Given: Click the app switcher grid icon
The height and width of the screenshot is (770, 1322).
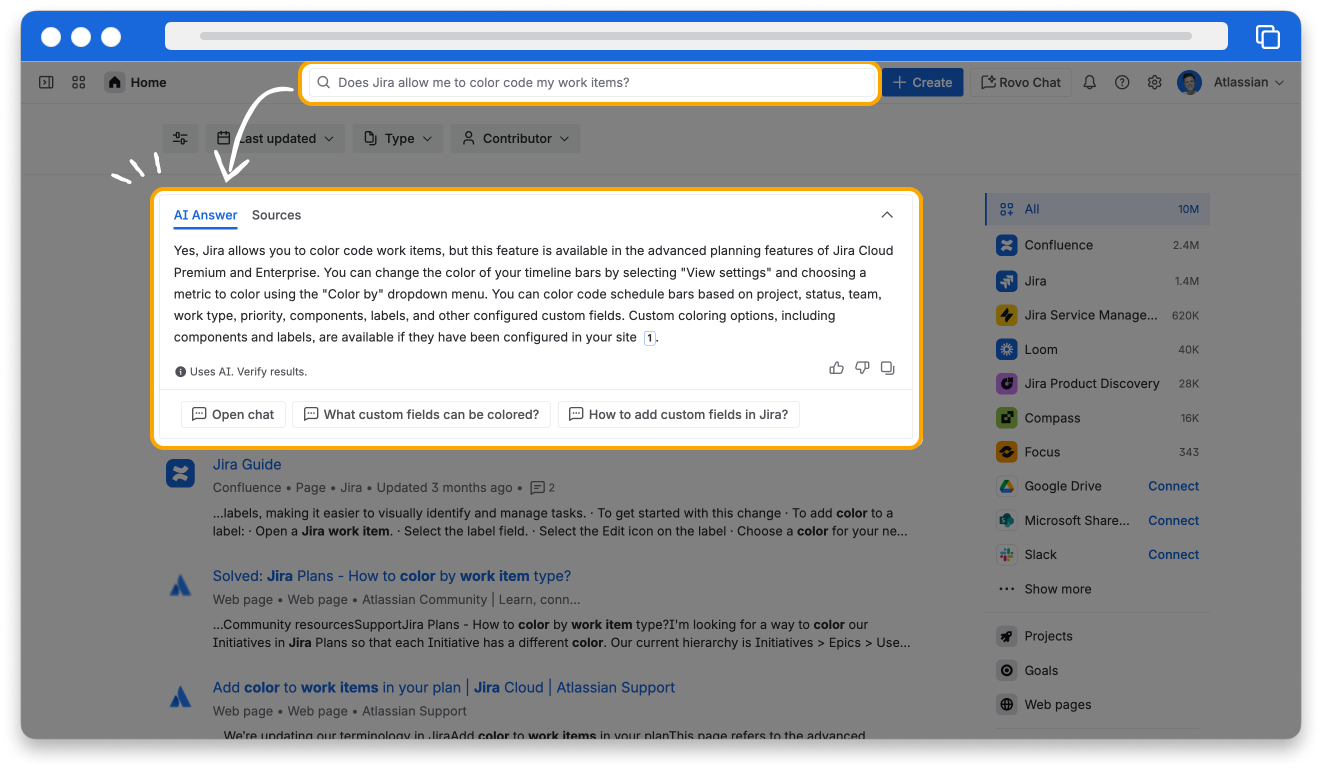Looking at the screenshot, I should pyautogui.click(x=79, y=83).
